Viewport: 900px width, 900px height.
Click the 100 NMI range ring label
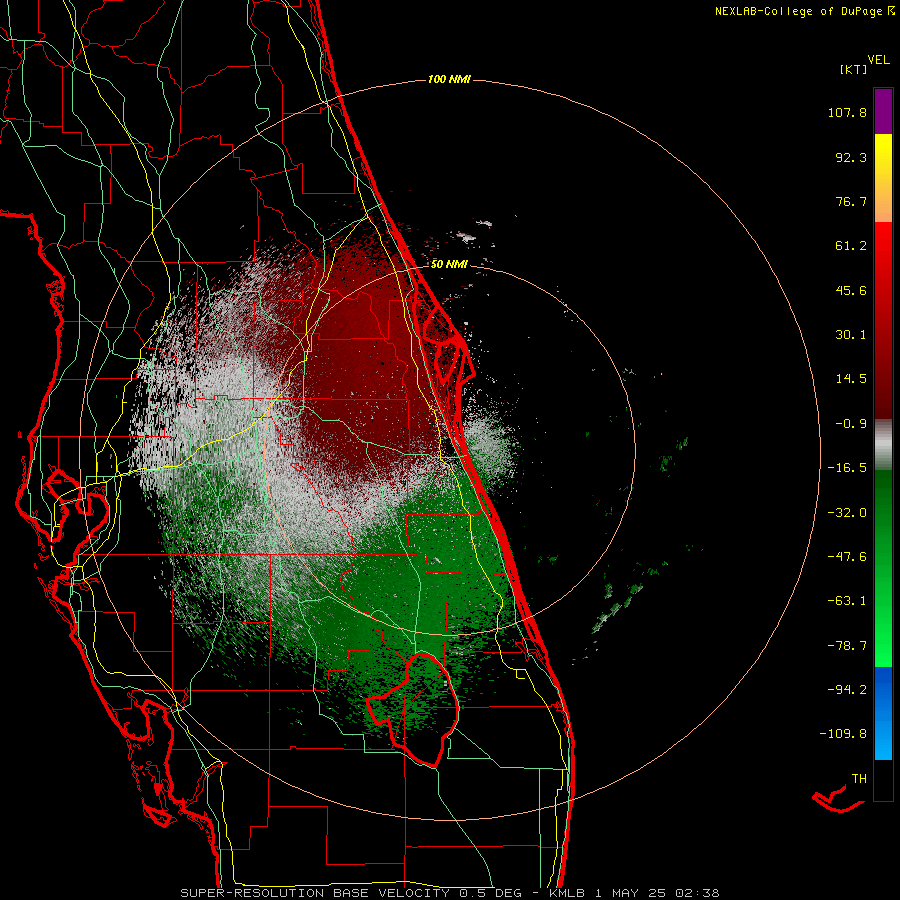click(x=449, y=79)
